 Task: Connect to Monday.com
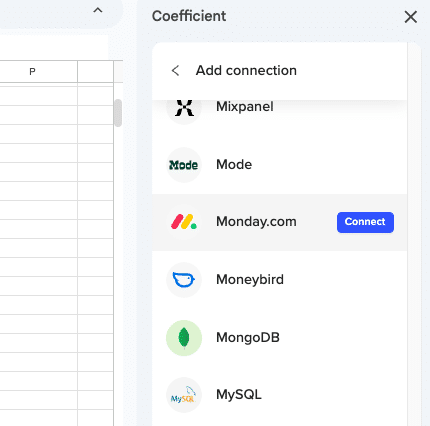click(x=365, y=222)
